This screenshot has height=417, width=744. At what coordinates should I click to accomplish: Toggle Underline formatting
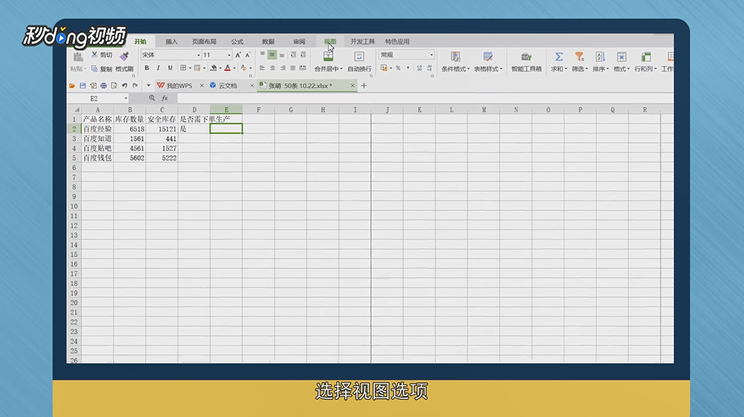coord(170,68)
